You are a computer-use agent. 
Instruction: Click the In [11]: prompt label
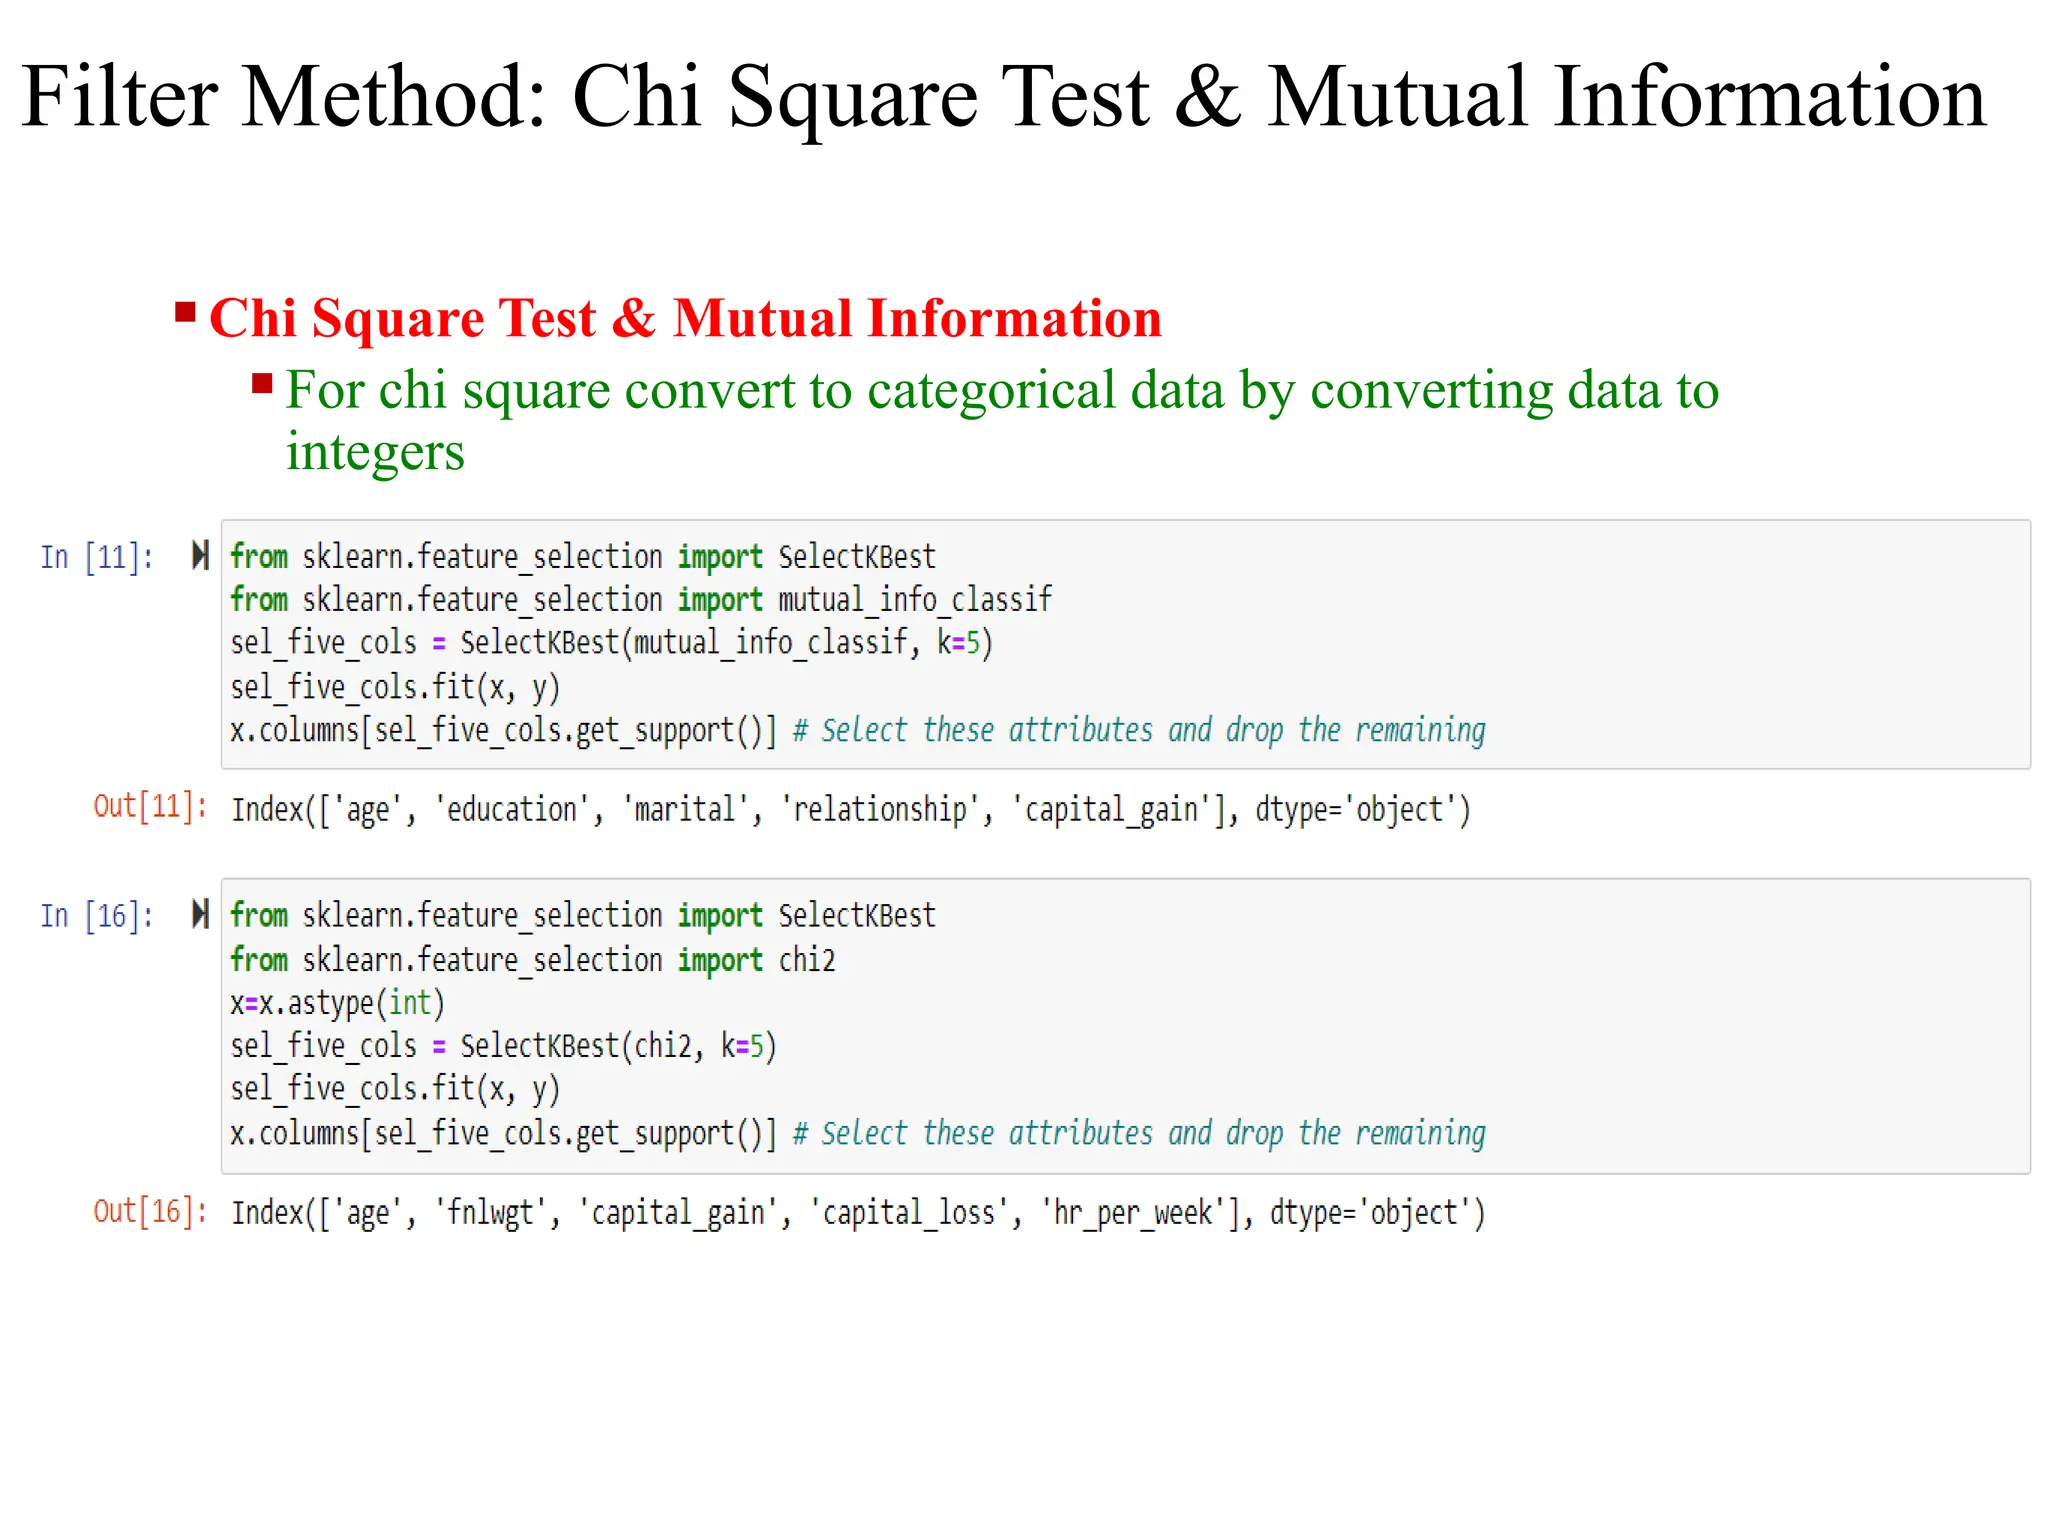(x=97, y=557)
